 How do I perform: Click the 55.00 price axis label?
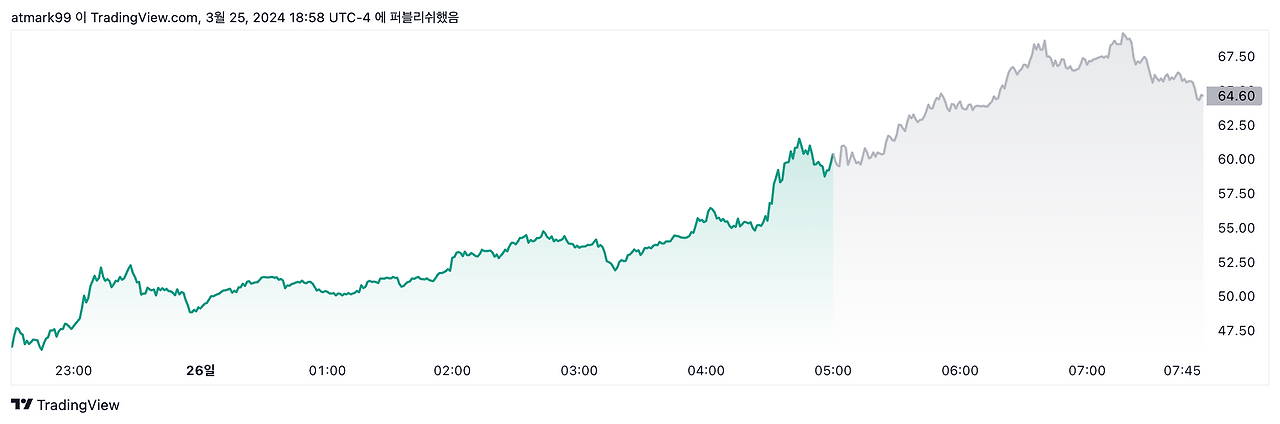point(1236,228)
